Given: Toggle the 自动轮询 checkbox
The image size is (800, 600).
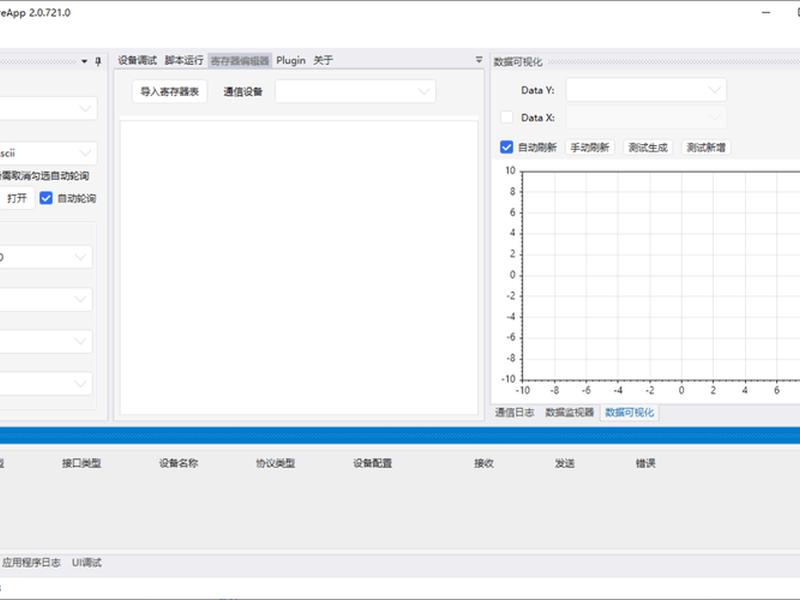Looking at the screenshot, I should click(x=46, y=198).
